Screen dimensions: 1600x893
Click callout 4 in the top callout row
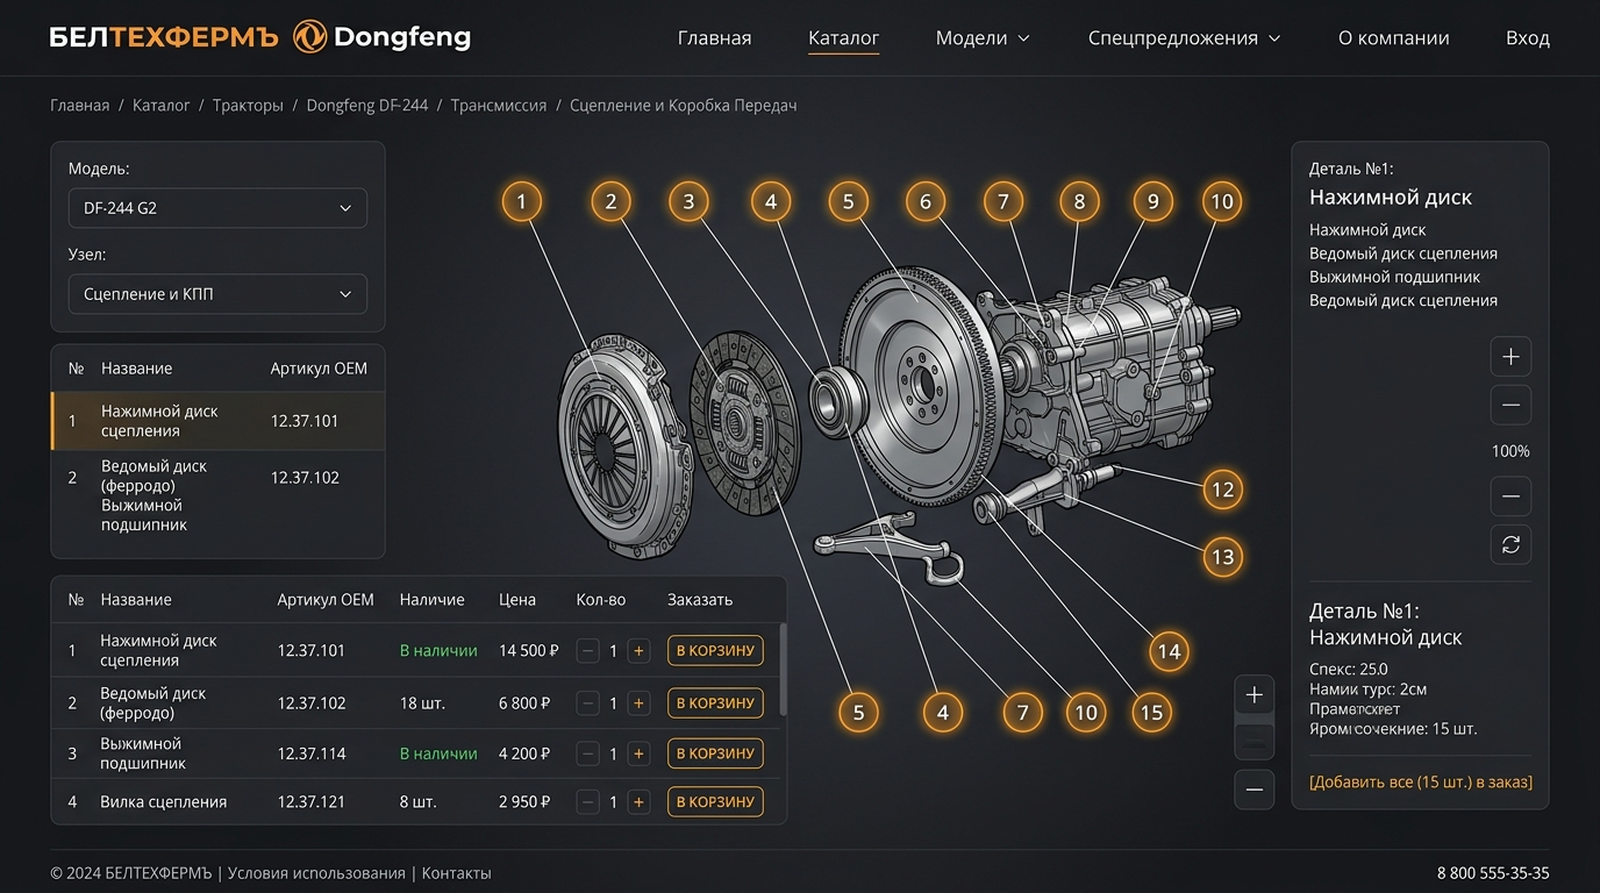pos(771,201)
